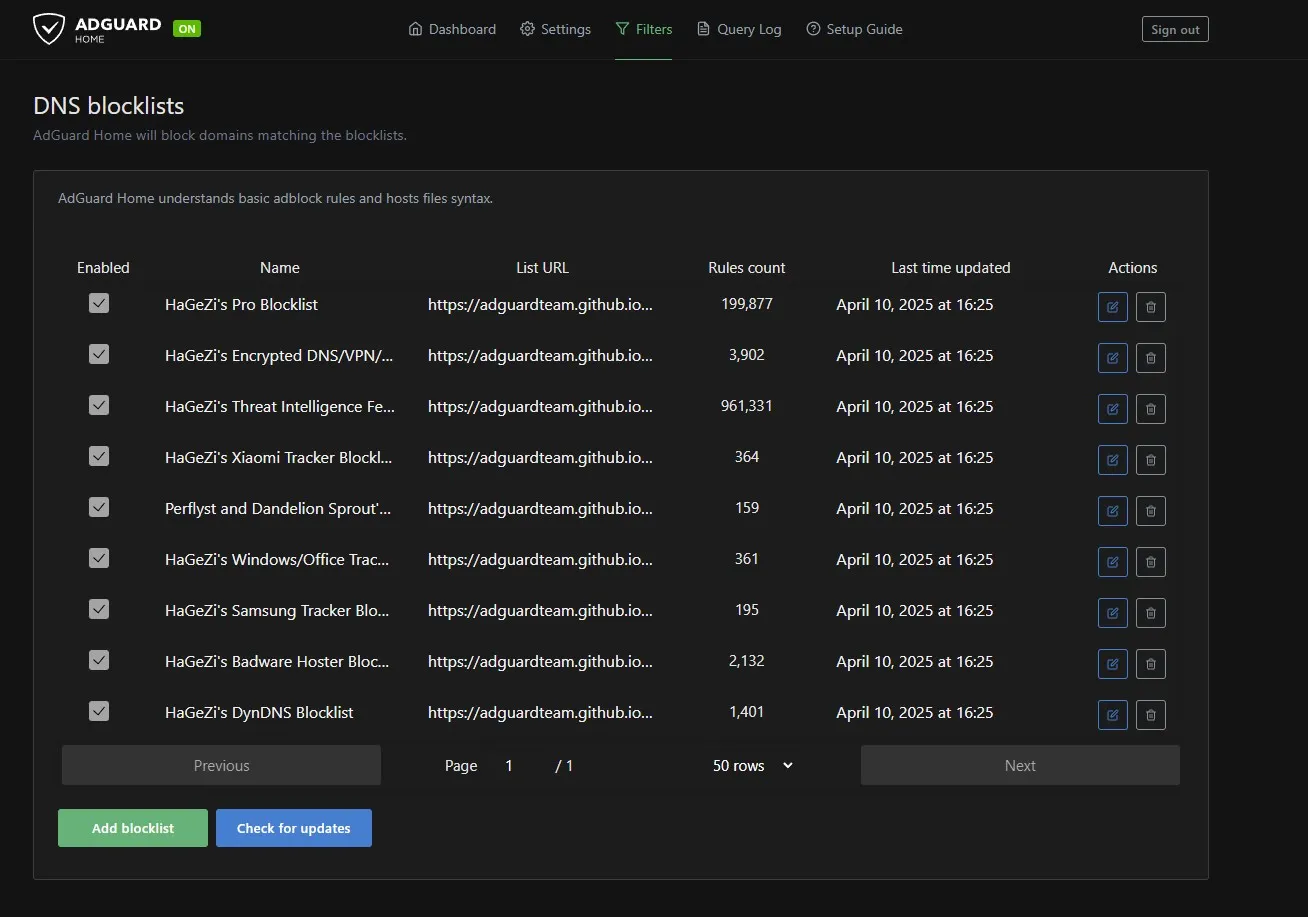Click the AdGuard Home shield logo
Viewport: 1308px width, 917px height.
coord(48,29)
